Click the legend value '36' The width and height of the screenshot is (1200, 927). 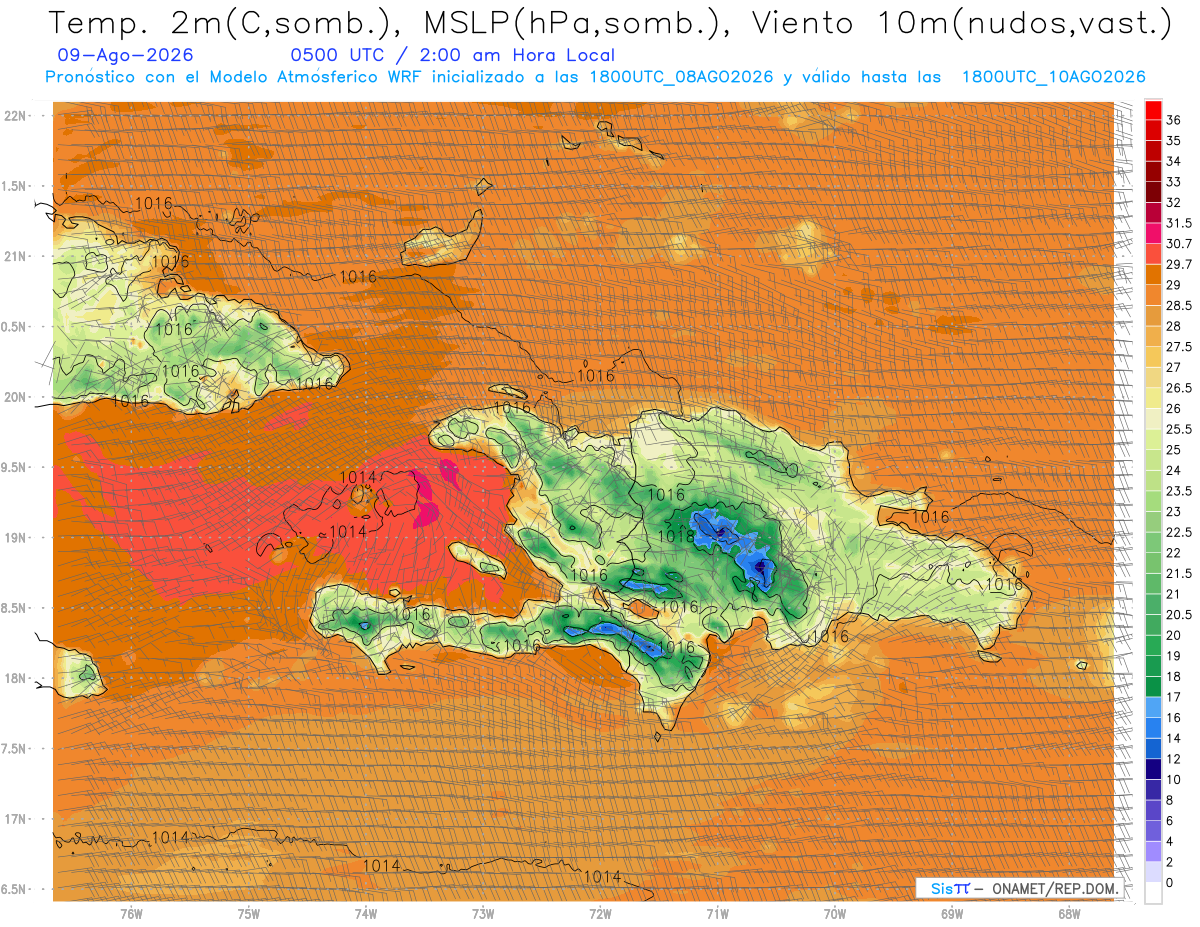1174,120
